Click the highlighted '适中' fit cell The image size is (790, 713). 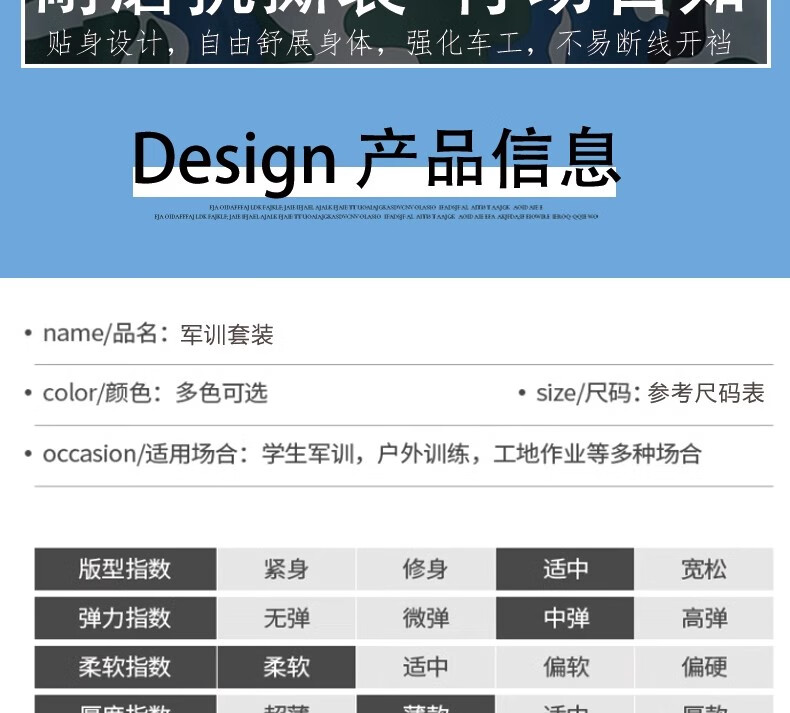click(565, 569)
